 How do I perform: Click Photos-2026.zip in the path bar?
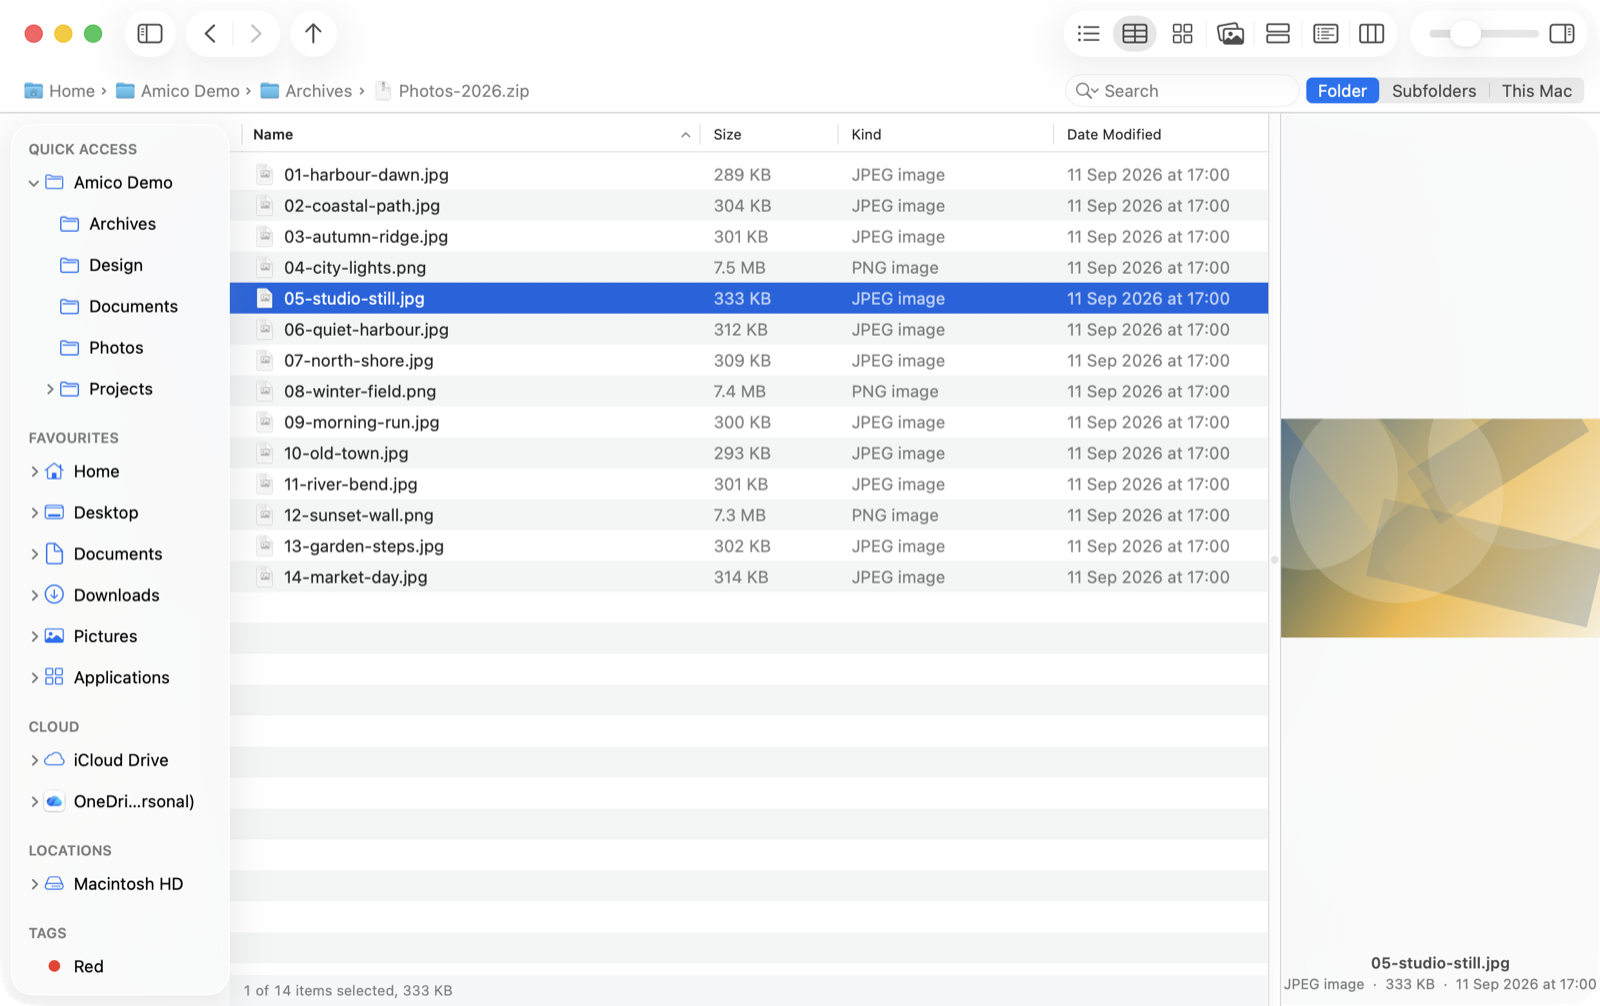click(452, 91)
